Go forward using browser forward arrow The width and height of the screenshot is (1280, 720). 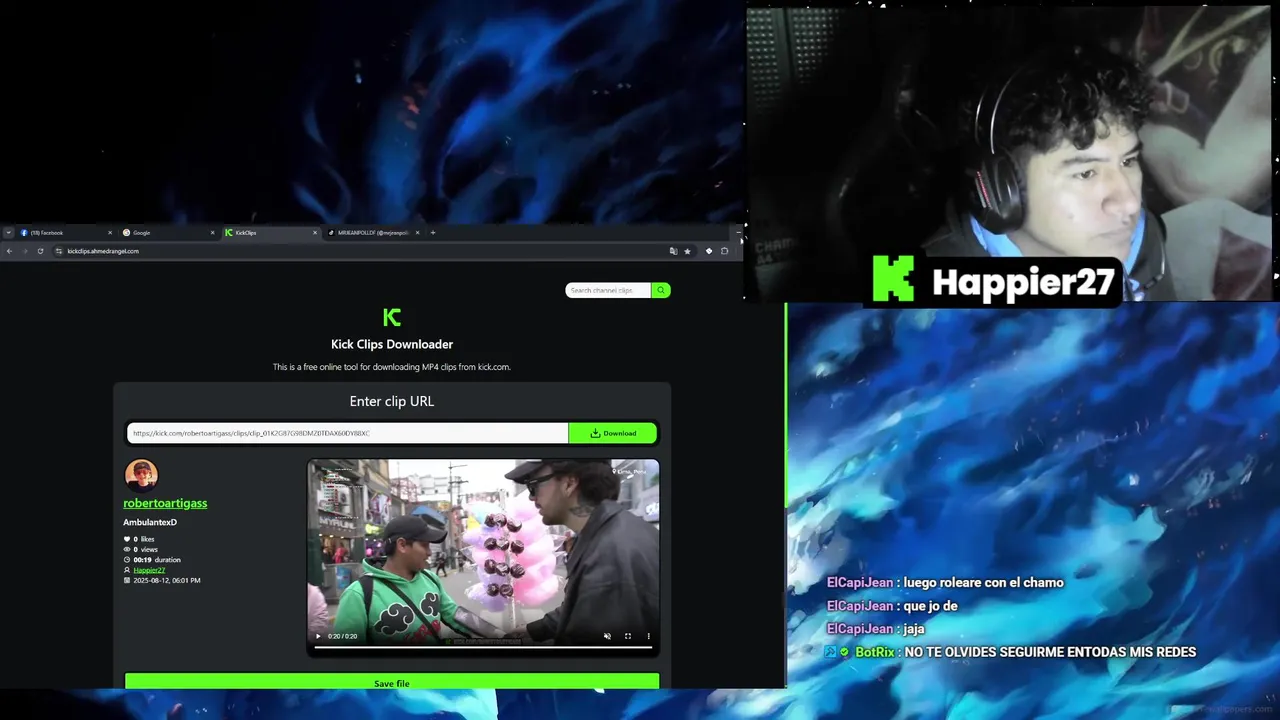click(24, 251)
